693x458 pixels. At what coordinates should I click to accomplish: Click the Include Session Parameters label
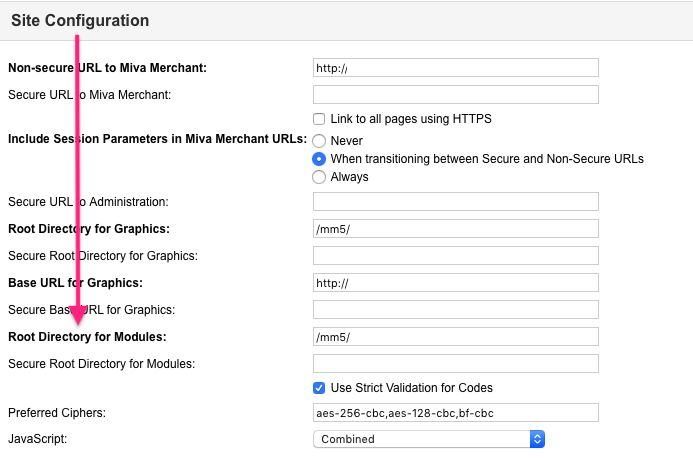pos(157,139)
